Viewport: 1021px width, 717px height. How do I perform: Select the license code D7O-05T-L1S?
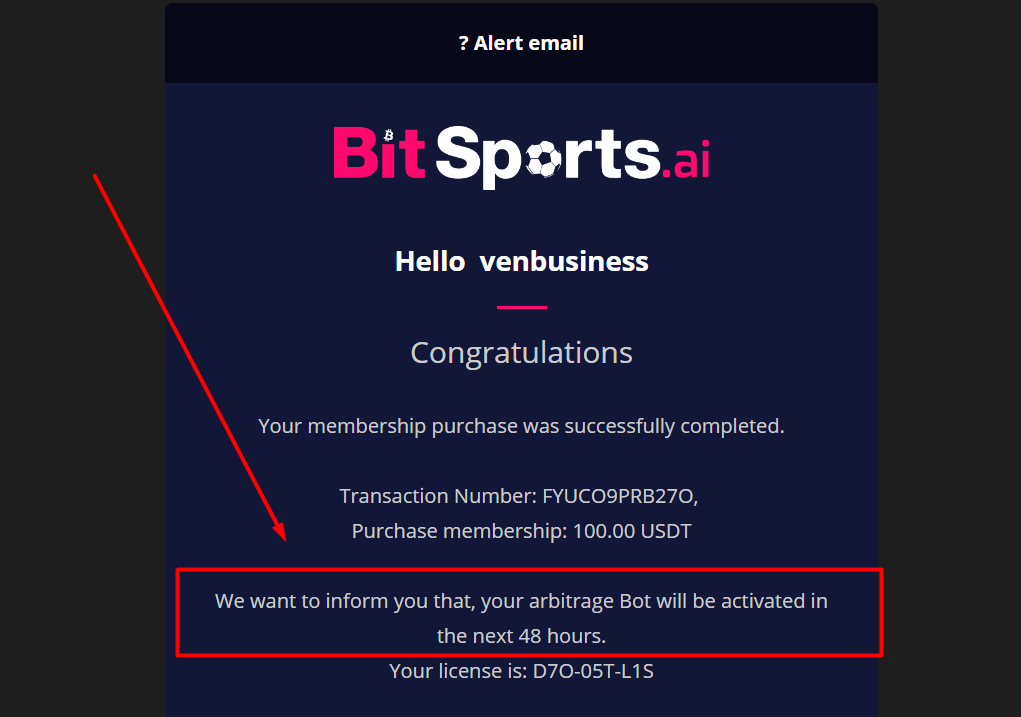[x=591, y=671]
